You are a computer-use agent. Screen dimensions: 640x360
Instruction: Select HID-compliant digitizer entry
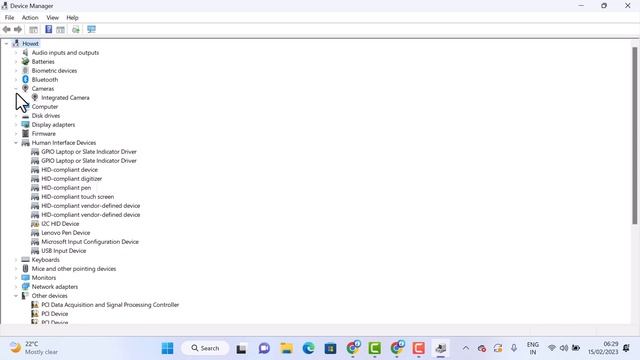click(x=71, y=179)
